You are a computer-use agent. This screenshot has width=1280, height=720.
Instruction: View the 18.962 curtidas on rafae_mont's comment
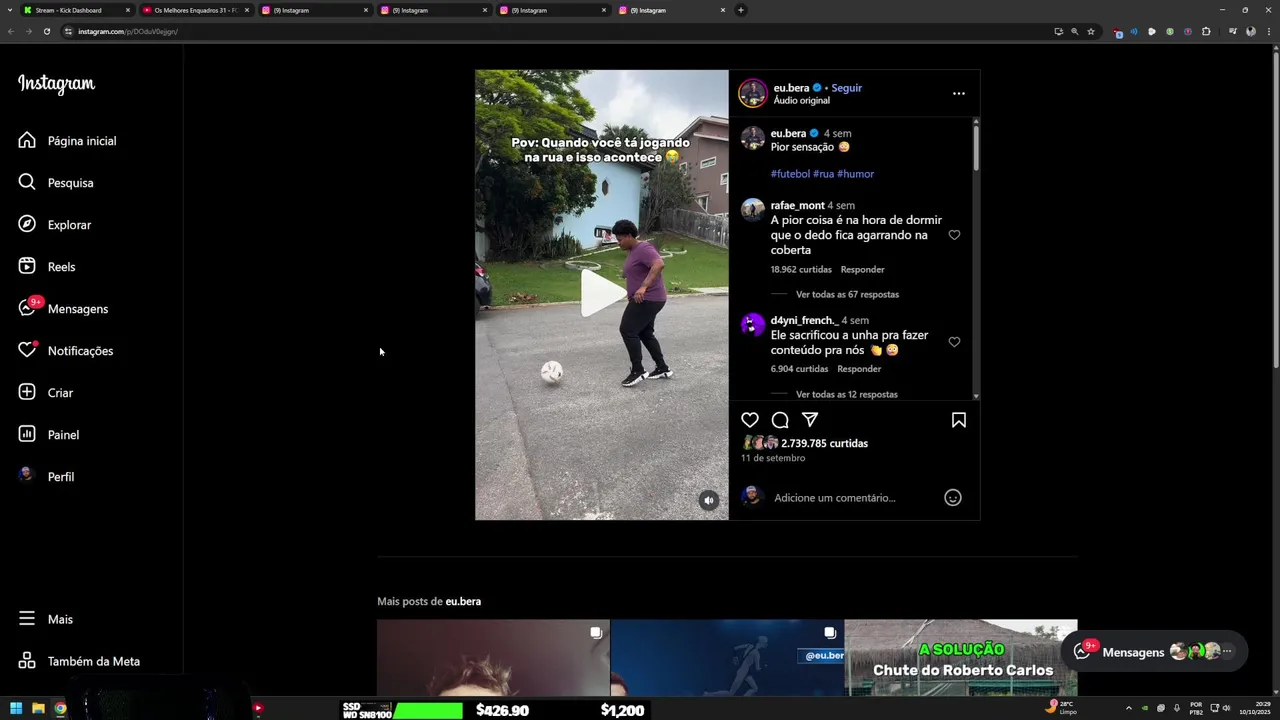click(801, 270)
